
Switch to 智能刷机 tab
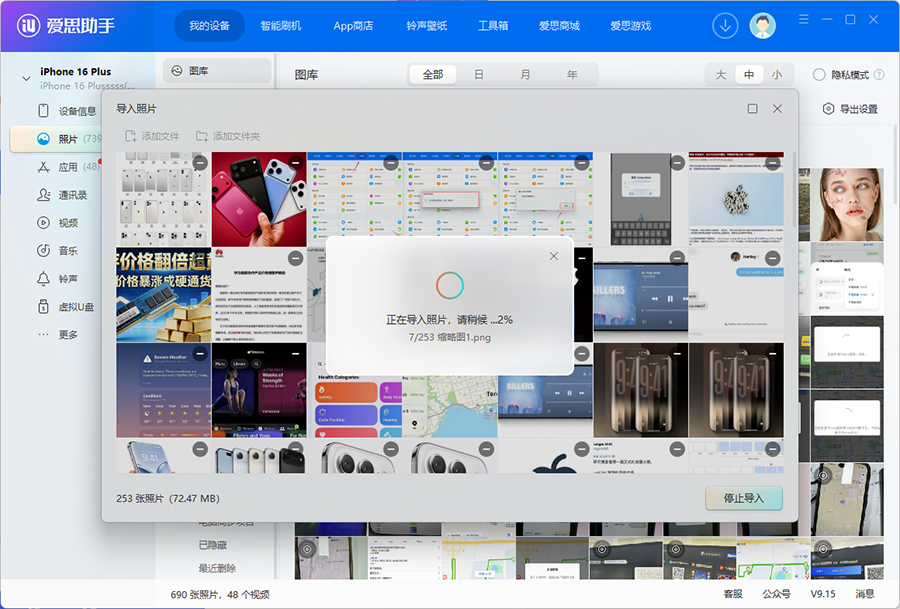pyautogui.click(x=281, y=26)
